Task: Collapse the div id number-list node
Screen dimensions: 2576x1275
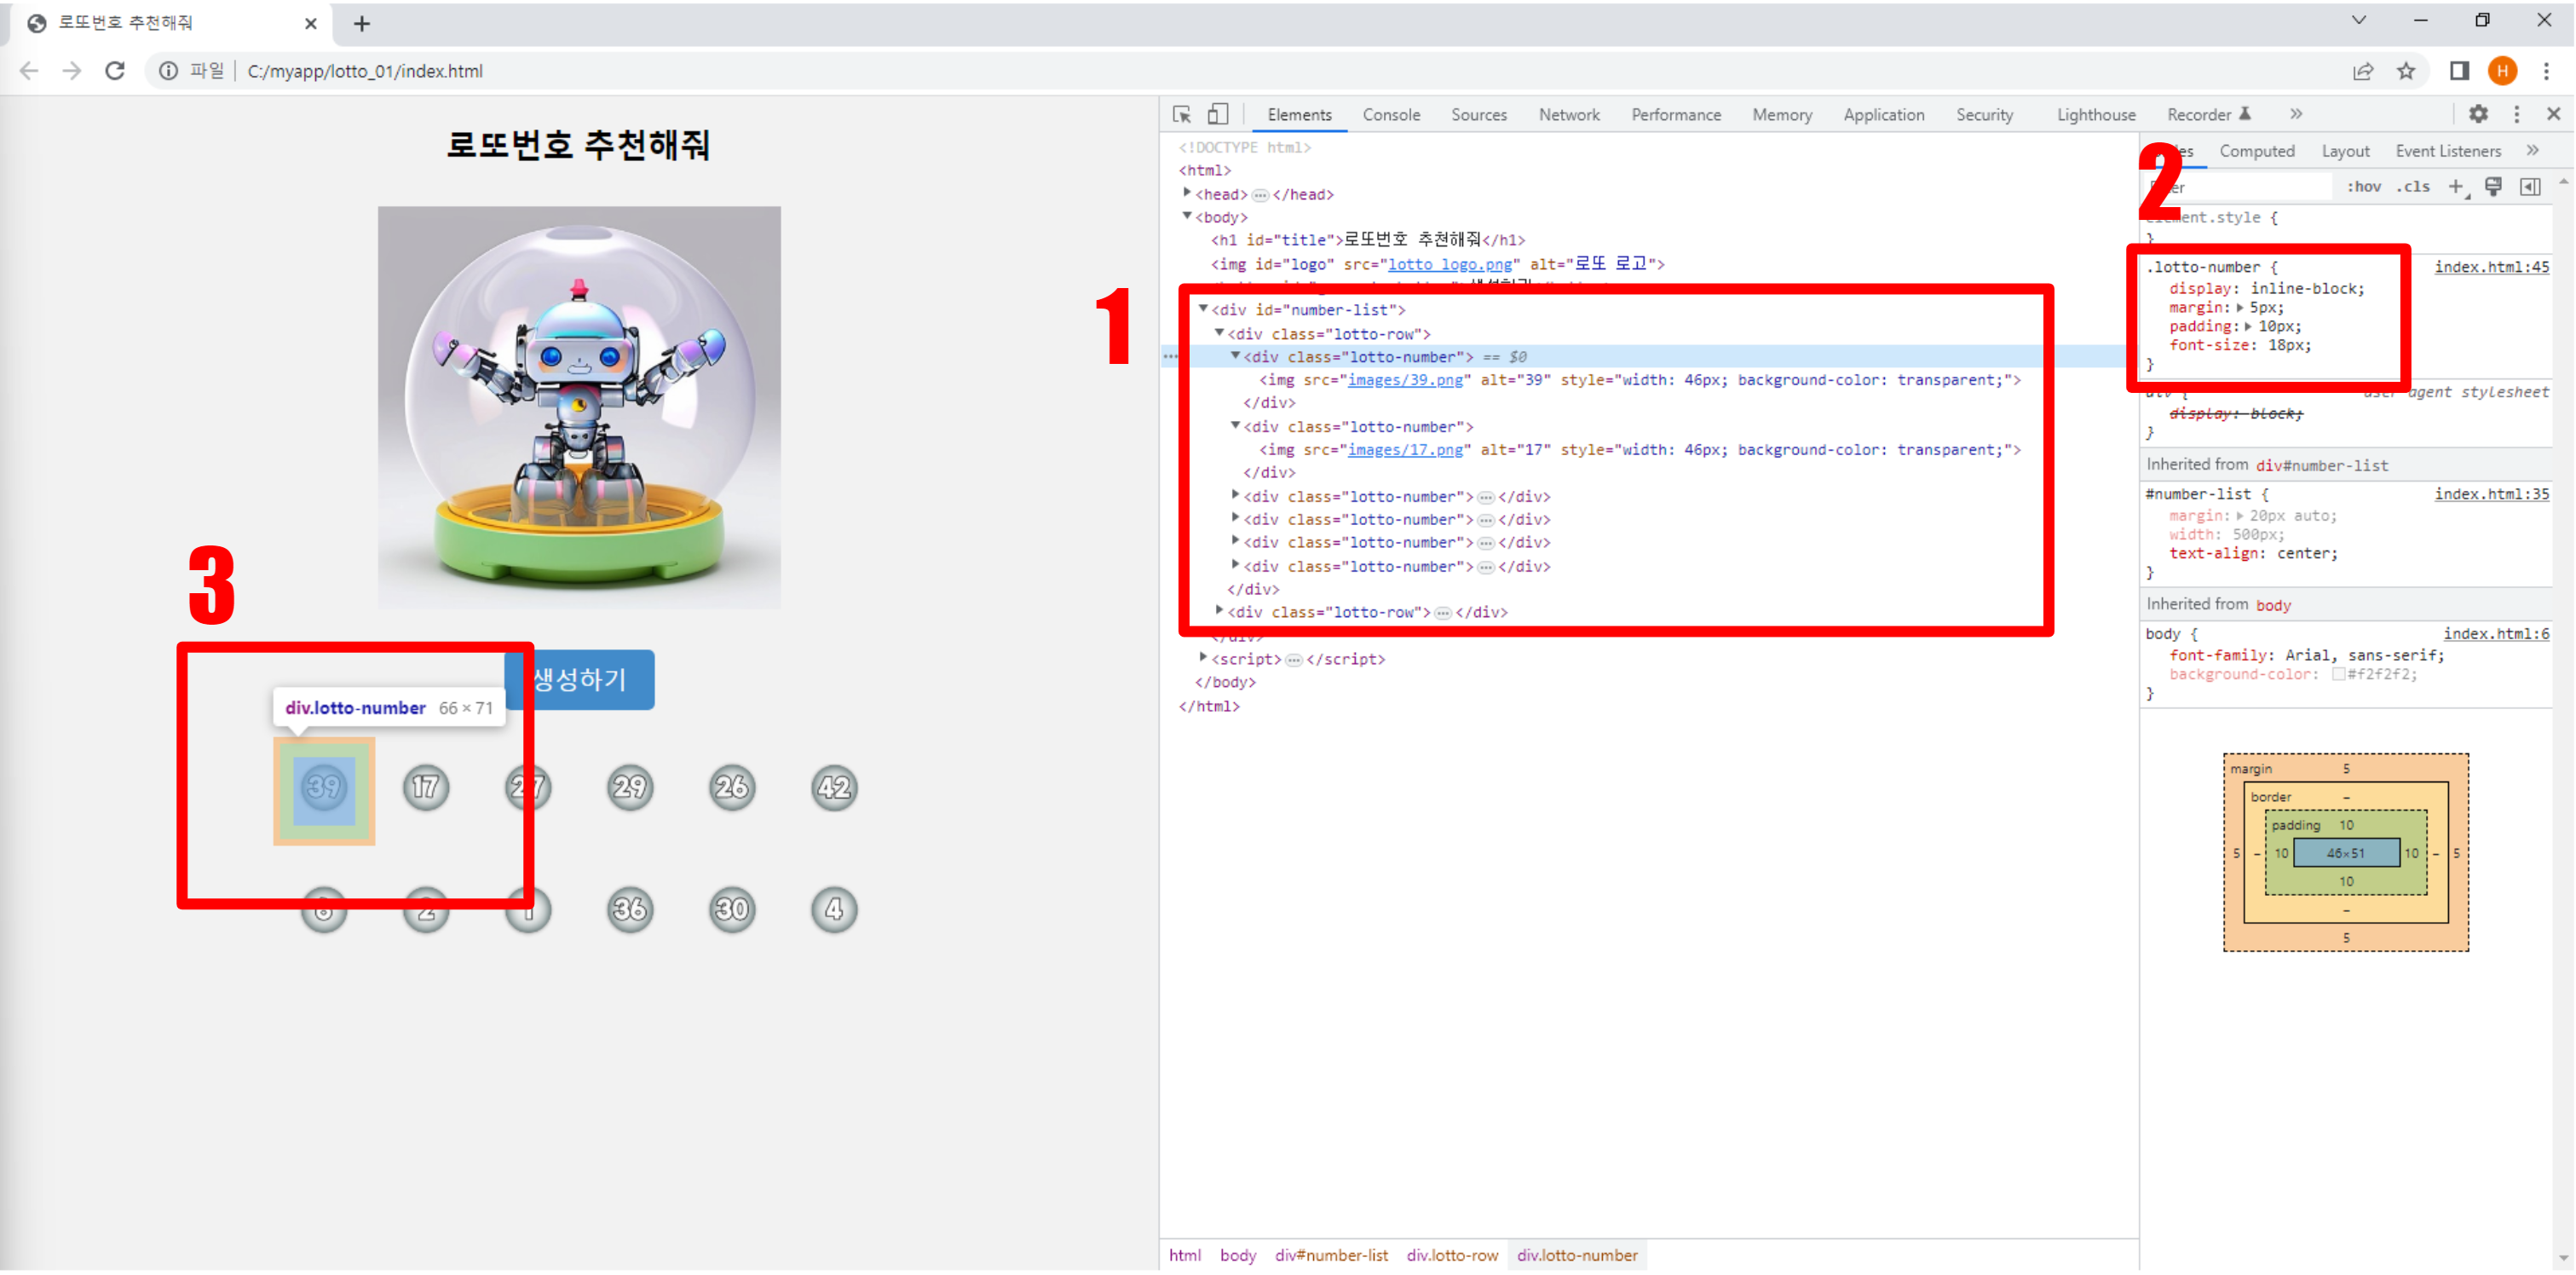Action: tap(1203, 309)
